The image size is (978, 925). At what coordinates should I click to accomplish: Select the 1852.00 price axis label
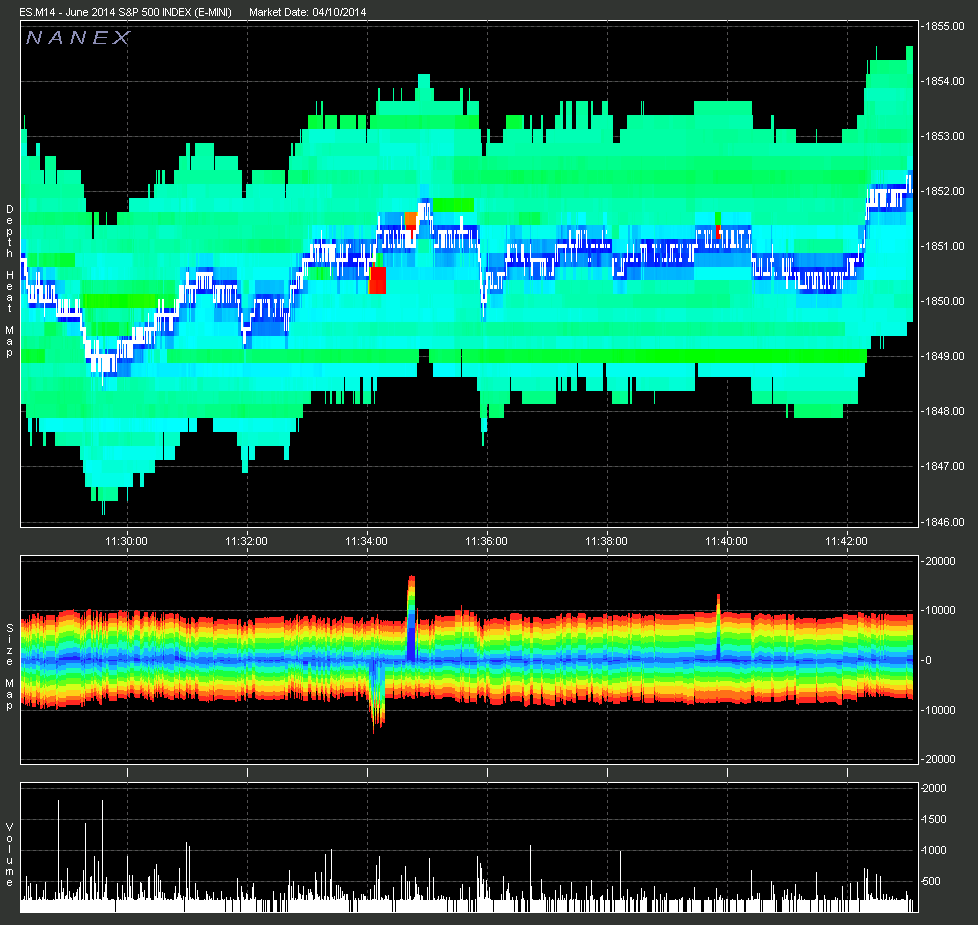pos(945,191)
